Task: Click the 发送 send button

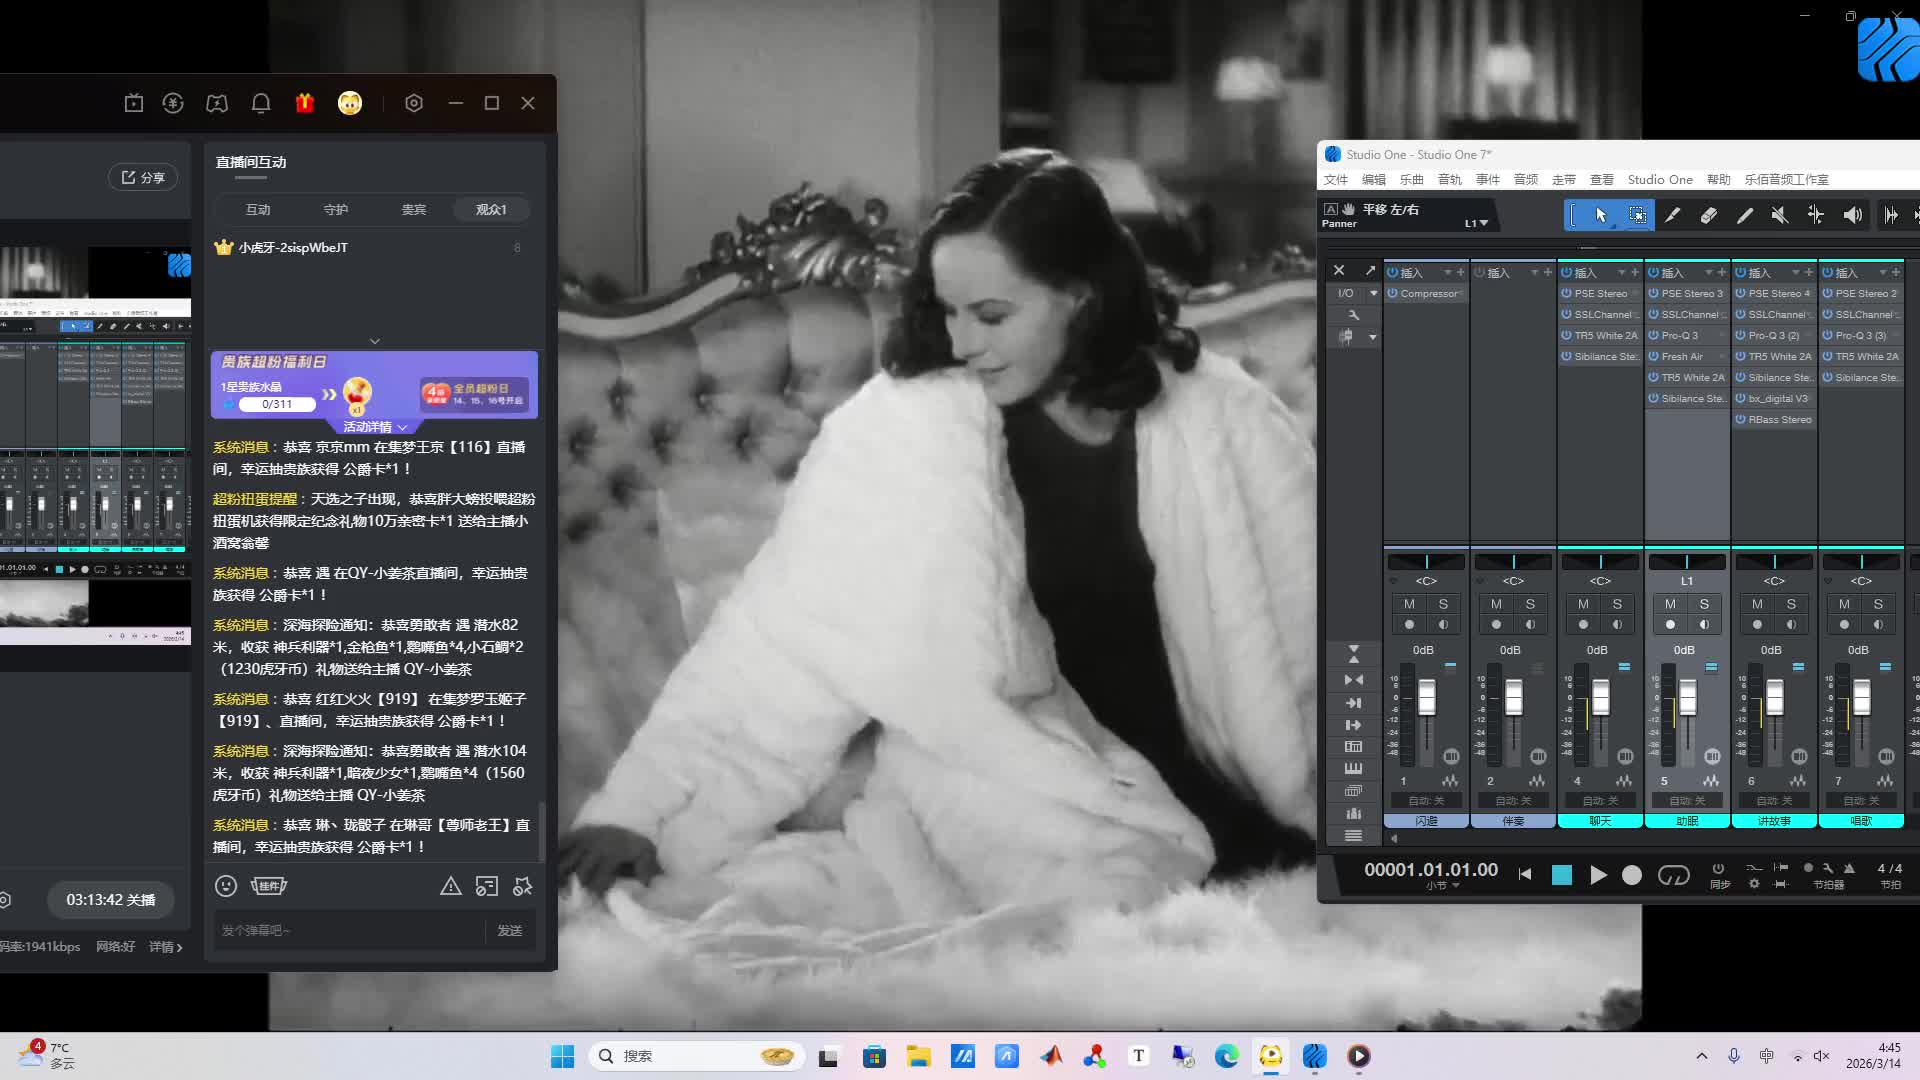Action: (x=510, y=930)
